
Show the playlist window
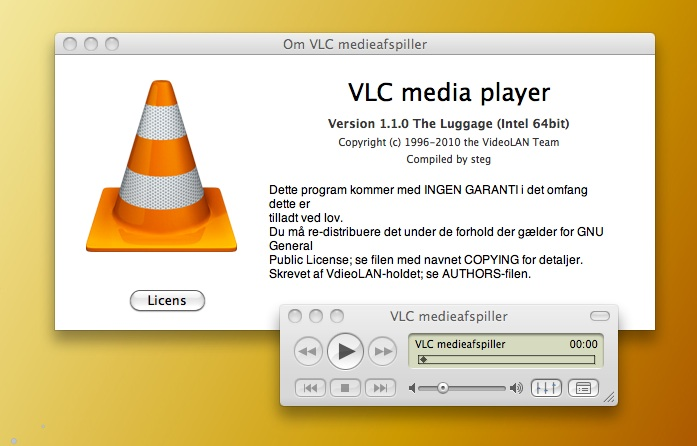(x=583, y=388)
